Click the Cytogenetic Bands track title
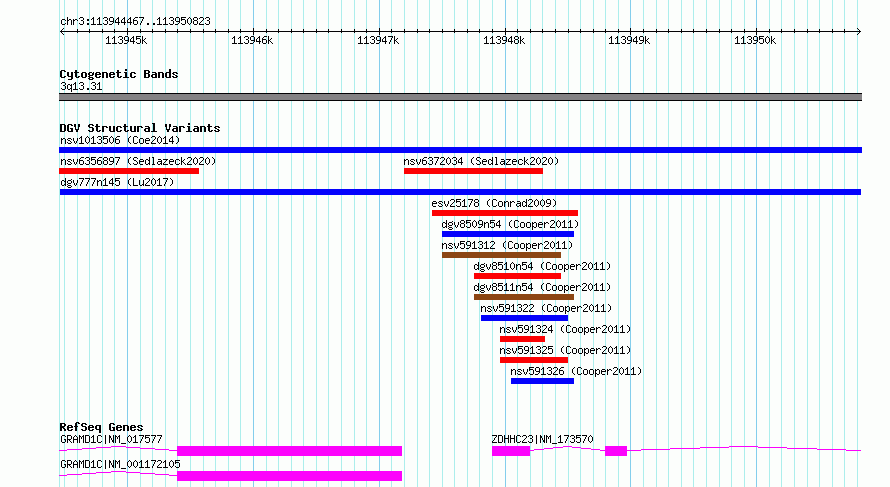This screenshot has height=487, width=890. tap(119, 74)
